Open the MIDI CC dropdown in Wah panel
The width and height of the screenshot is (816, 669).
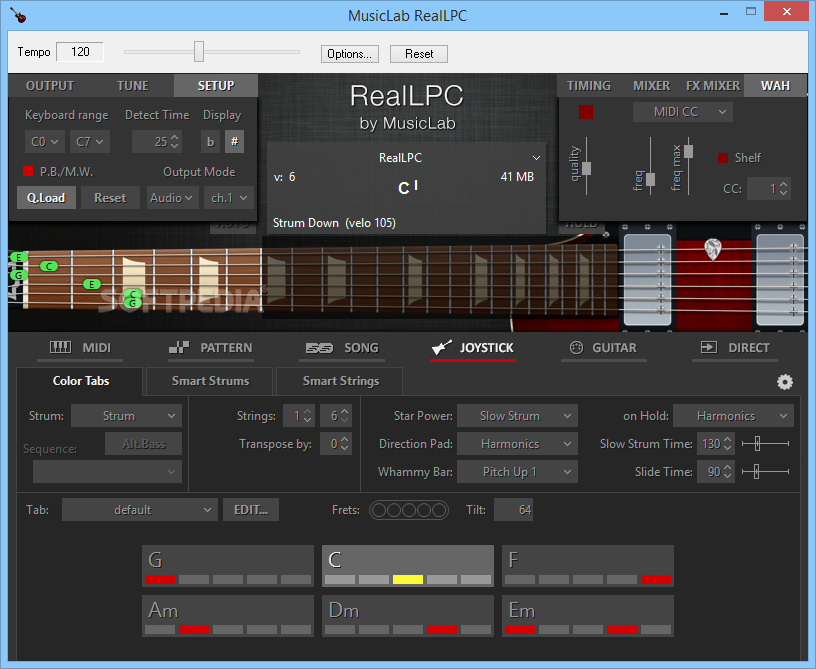683,112
